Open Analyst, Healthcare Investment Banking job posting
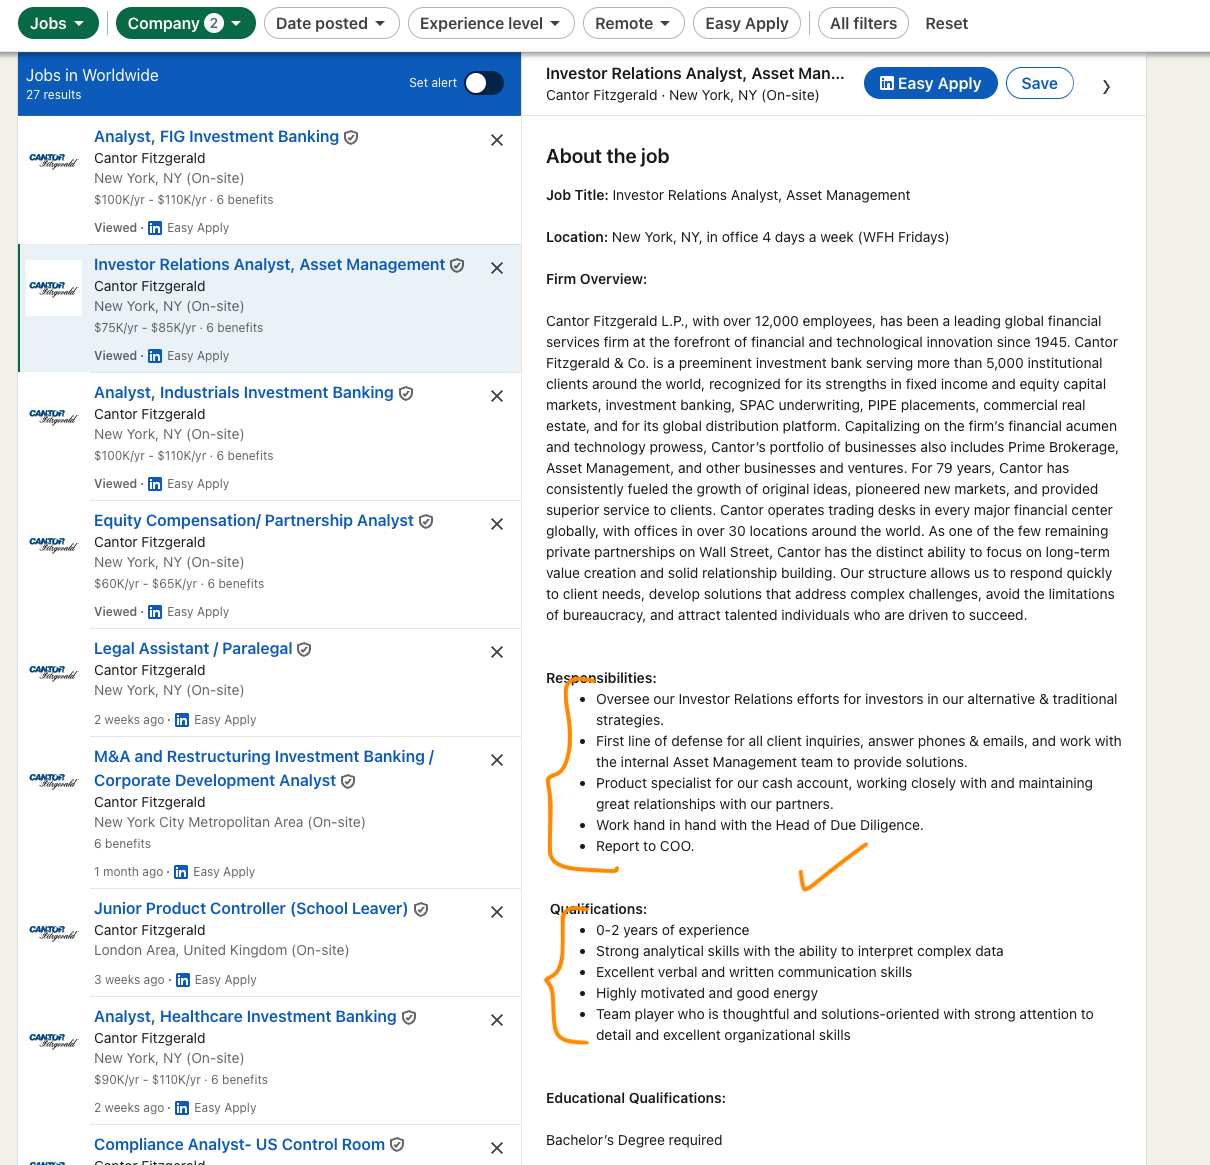 point(245,1017)
